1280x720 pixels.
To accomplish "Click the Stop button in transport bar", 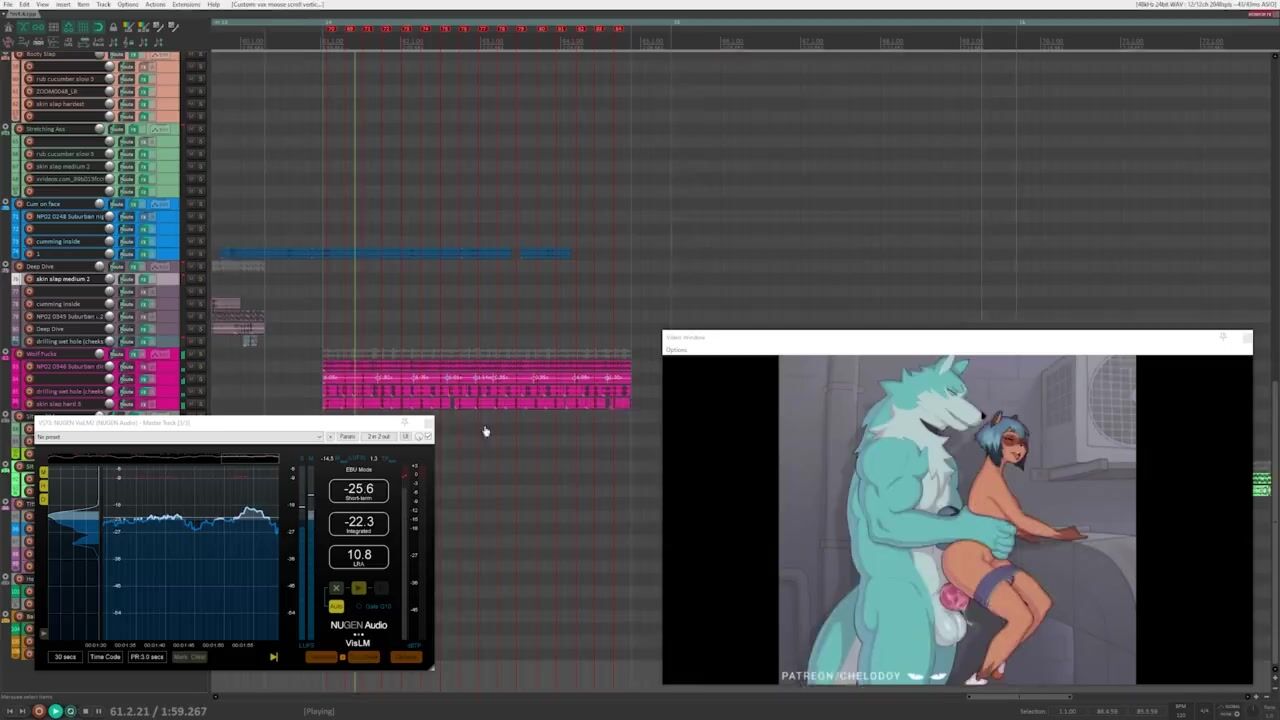I will click(85, 711).
